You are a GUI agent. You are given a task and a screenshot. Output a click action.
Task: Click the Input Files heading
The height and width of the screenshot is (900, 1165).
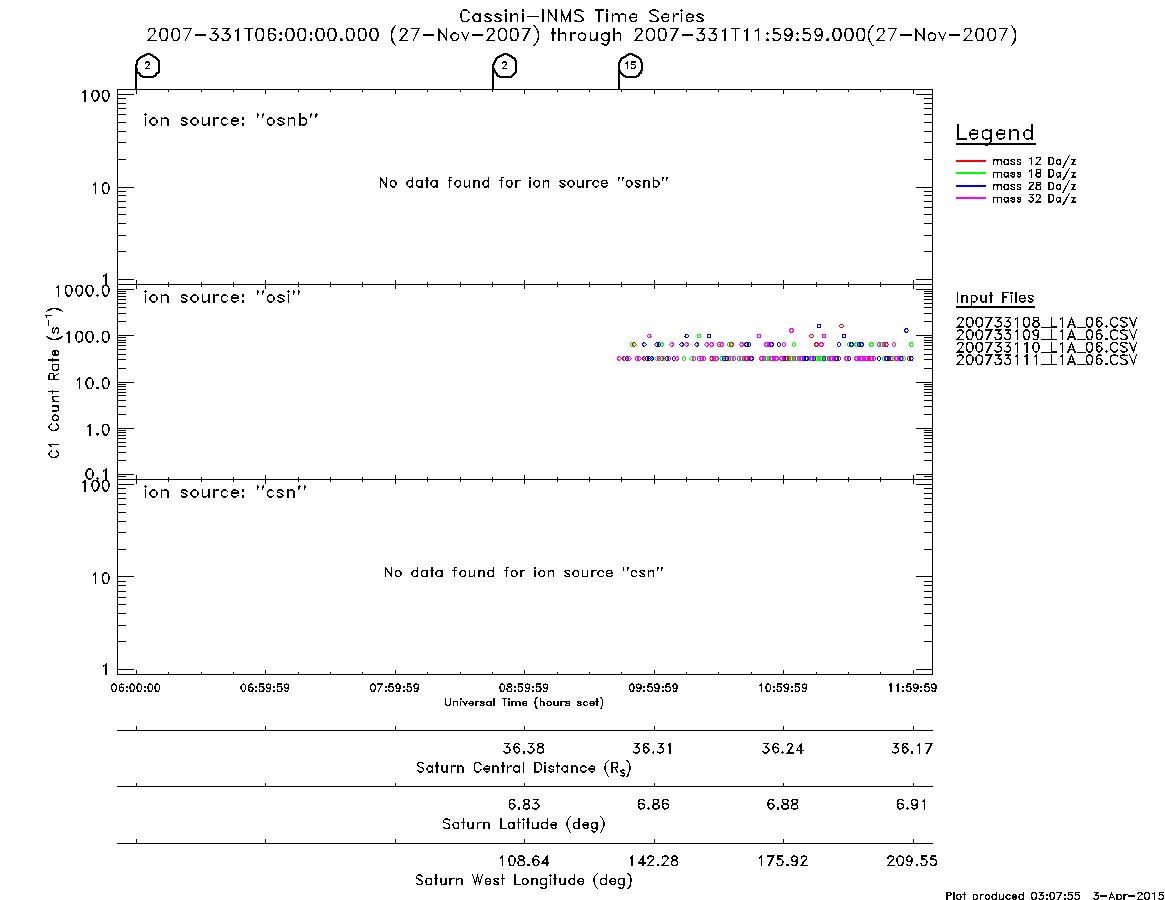point(995,298)
